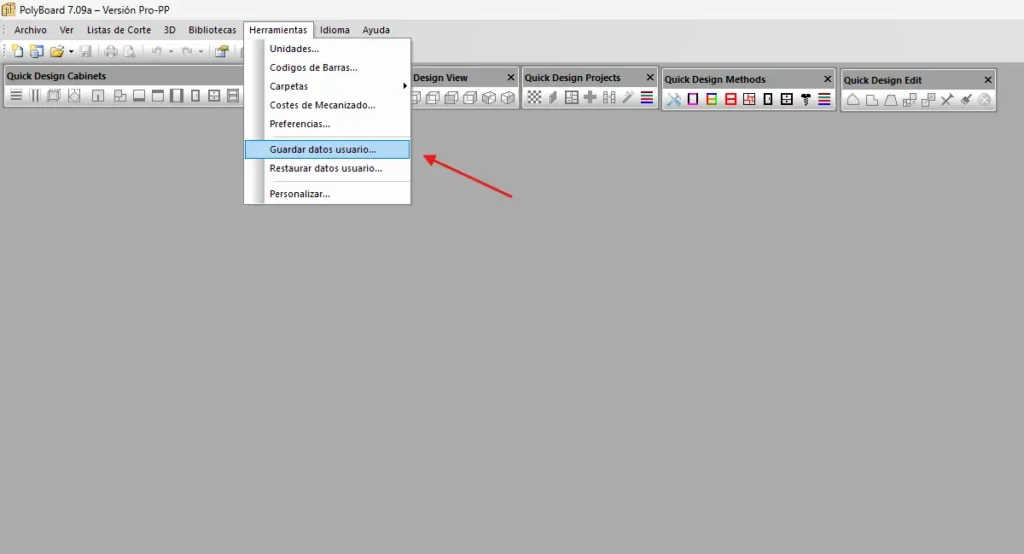The width and height of the screenshot is (1024, 554).
Task: Close the Quick Design Methods panel
Action: coord(827,79)
